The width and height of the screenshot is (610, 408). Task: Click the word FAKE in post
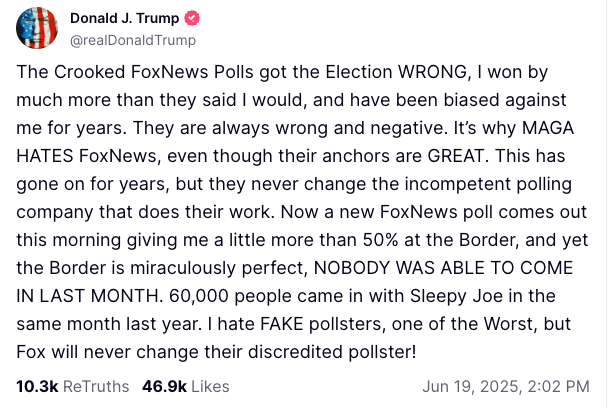pyautogui.click(x=282, y=324)
